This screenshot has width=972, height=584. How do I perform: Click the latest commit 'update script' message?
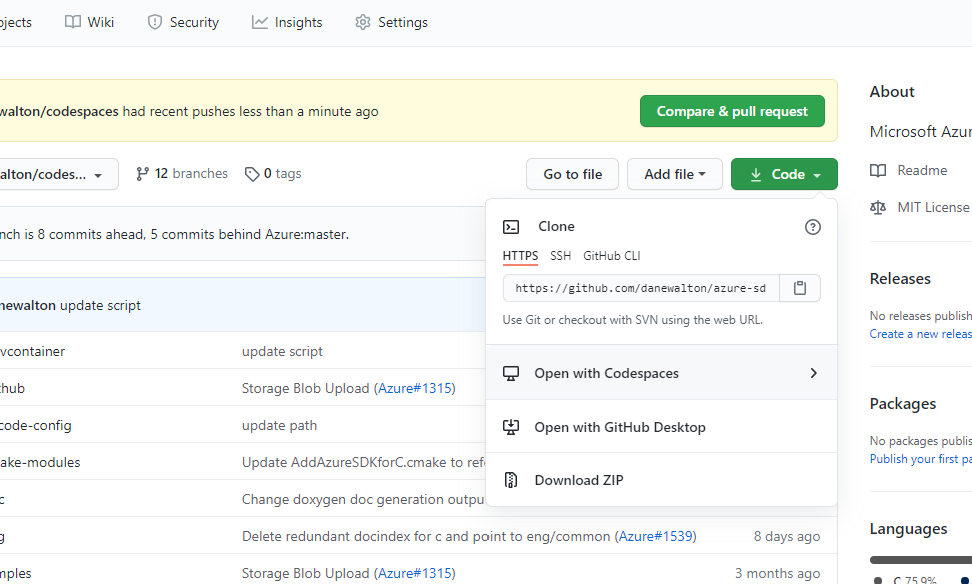tap(100, 306)
